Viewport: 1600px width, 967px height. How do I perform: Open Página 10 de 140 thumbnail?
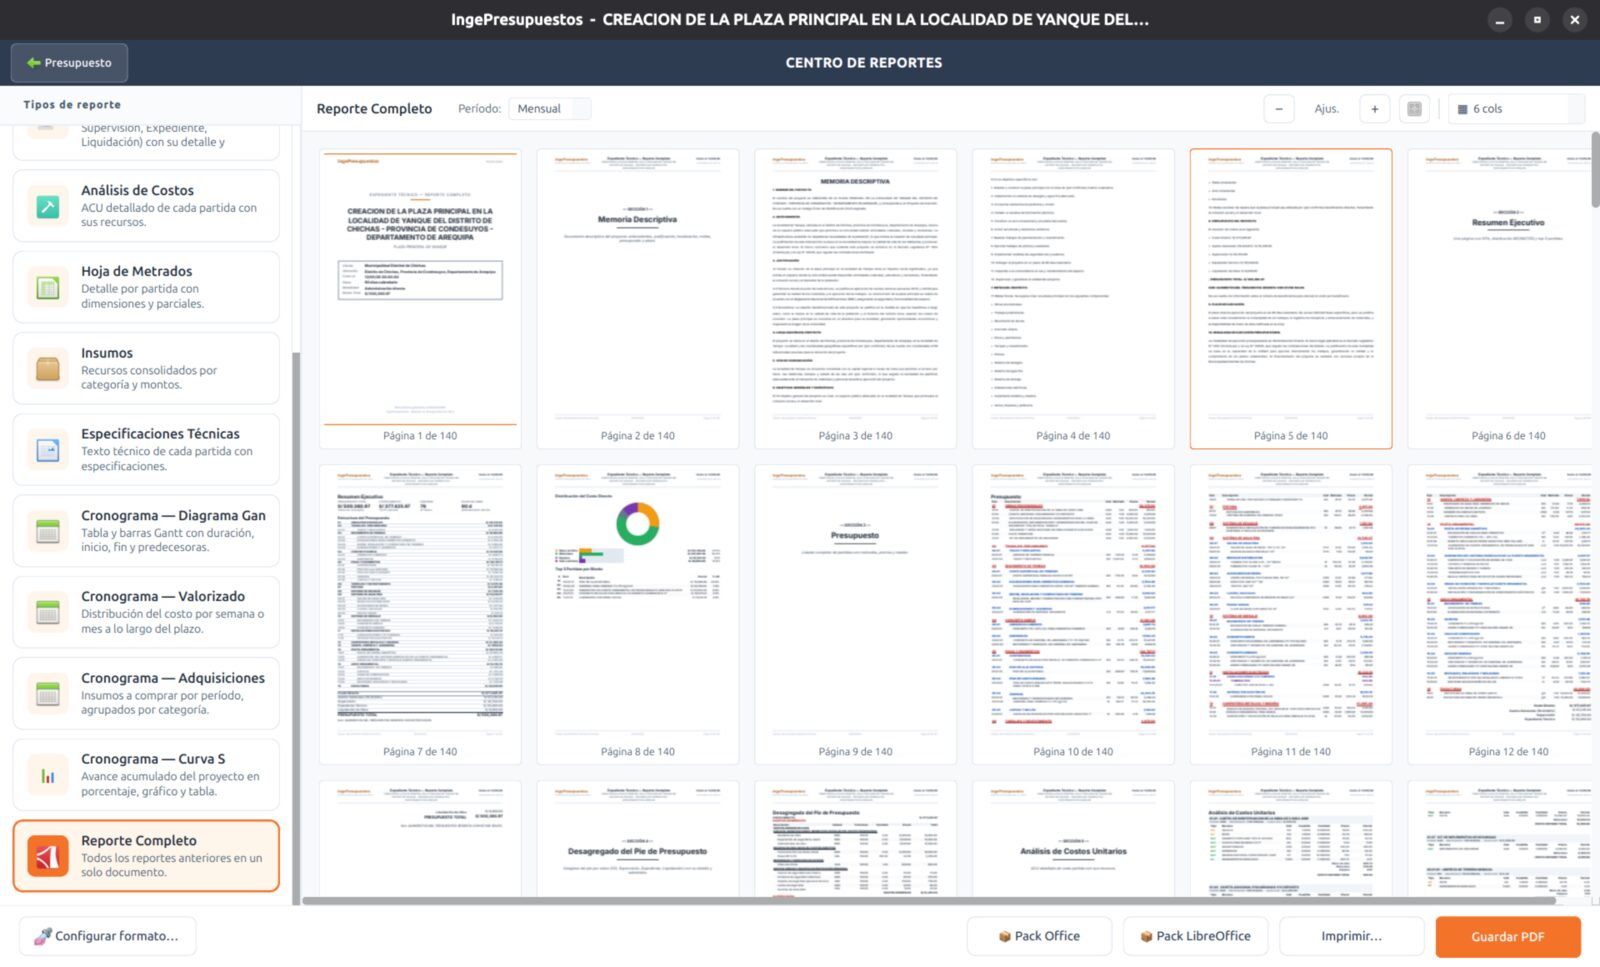pos(1073,615)
